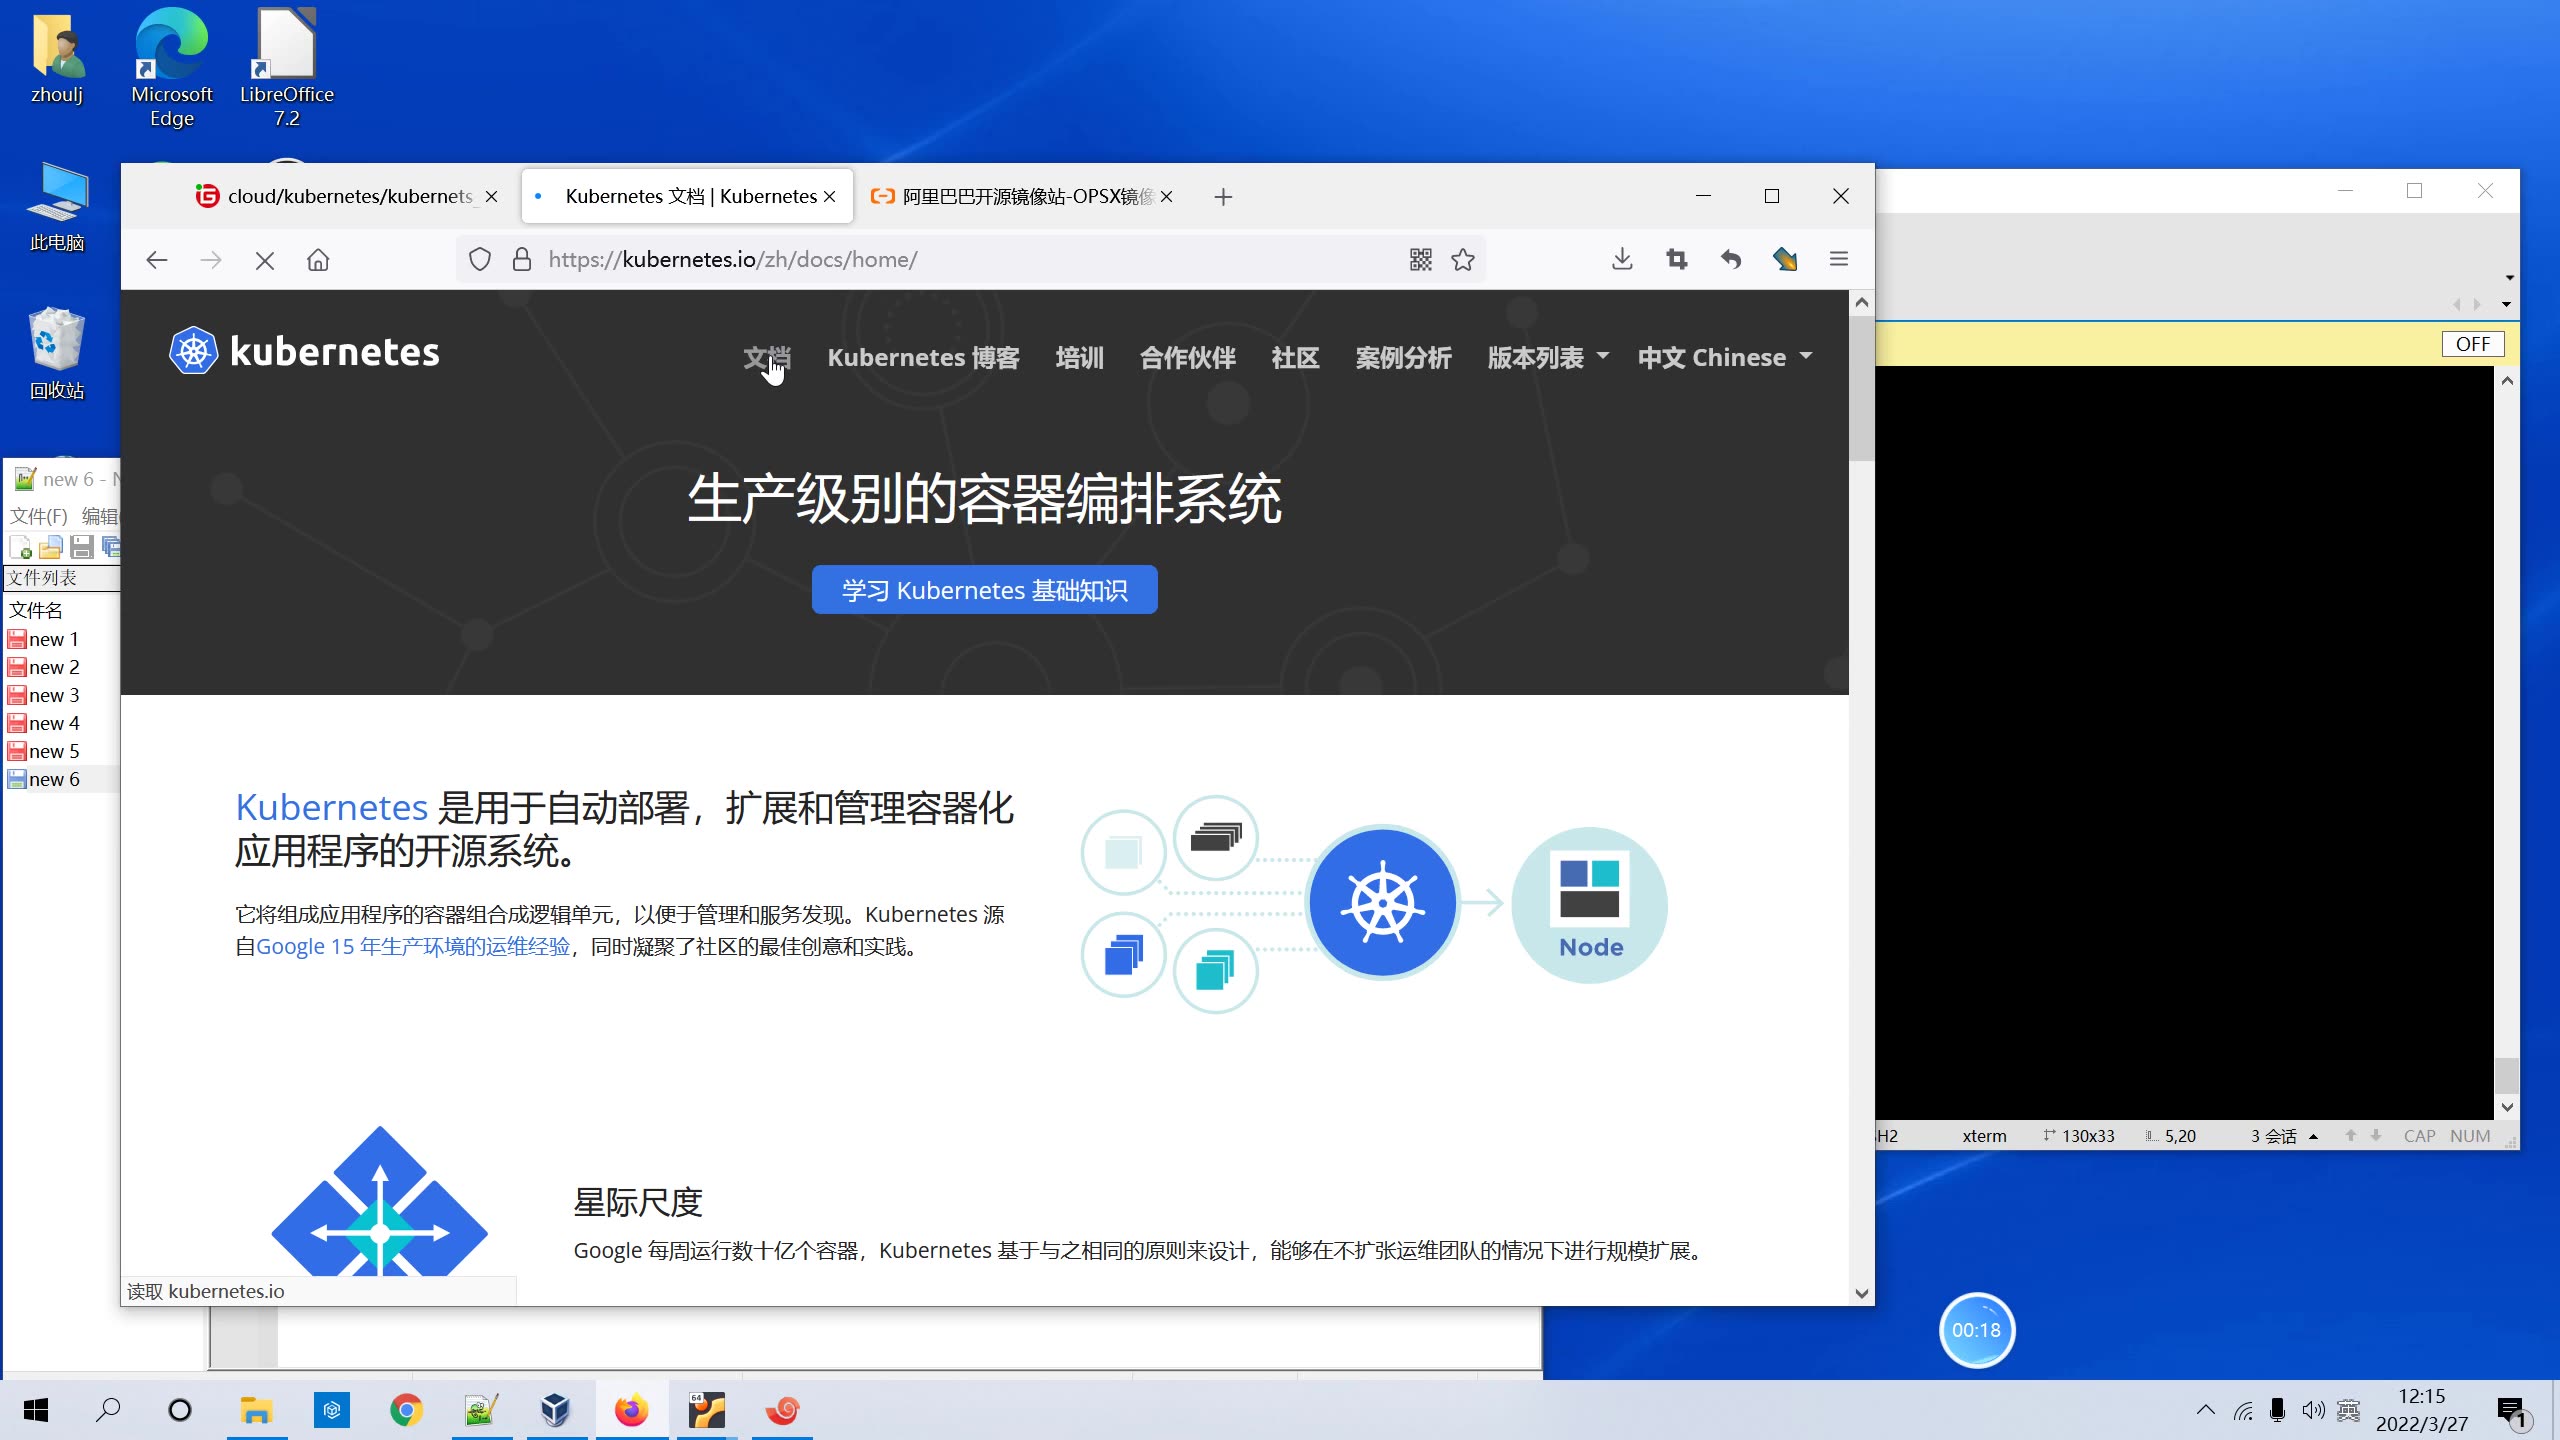The image size is (2560, 1440).
Task: Toggle input method indicator in tray
Action: [2348, 1410]
